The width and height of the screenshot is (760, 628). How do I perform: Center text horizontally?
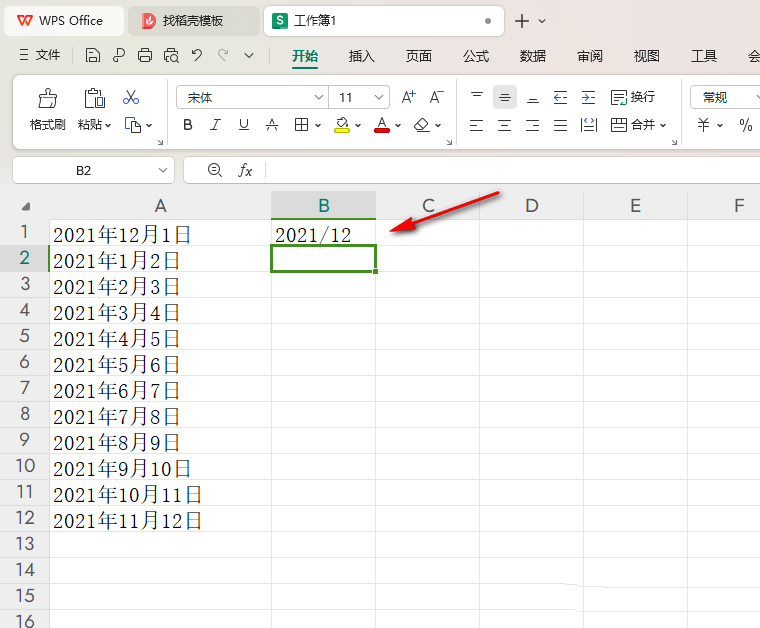(x=505, y=126)
